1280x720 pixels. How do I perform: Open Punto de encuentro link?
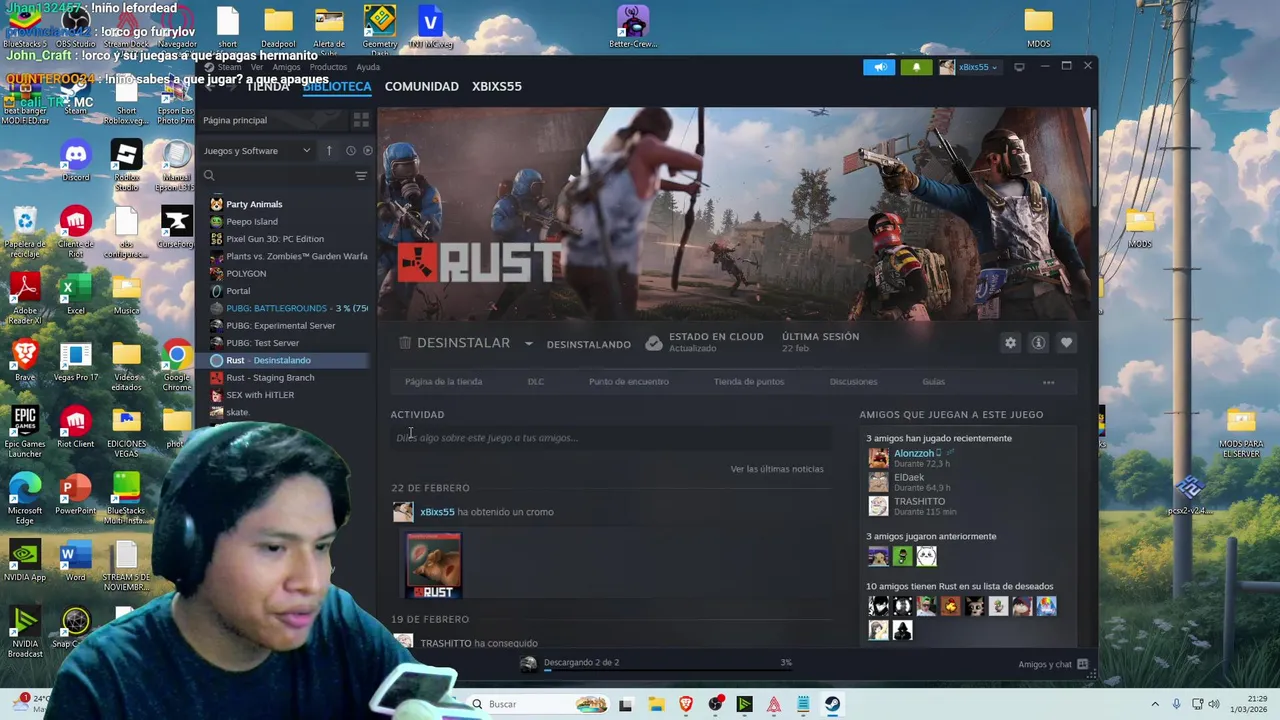click(629, 381)
